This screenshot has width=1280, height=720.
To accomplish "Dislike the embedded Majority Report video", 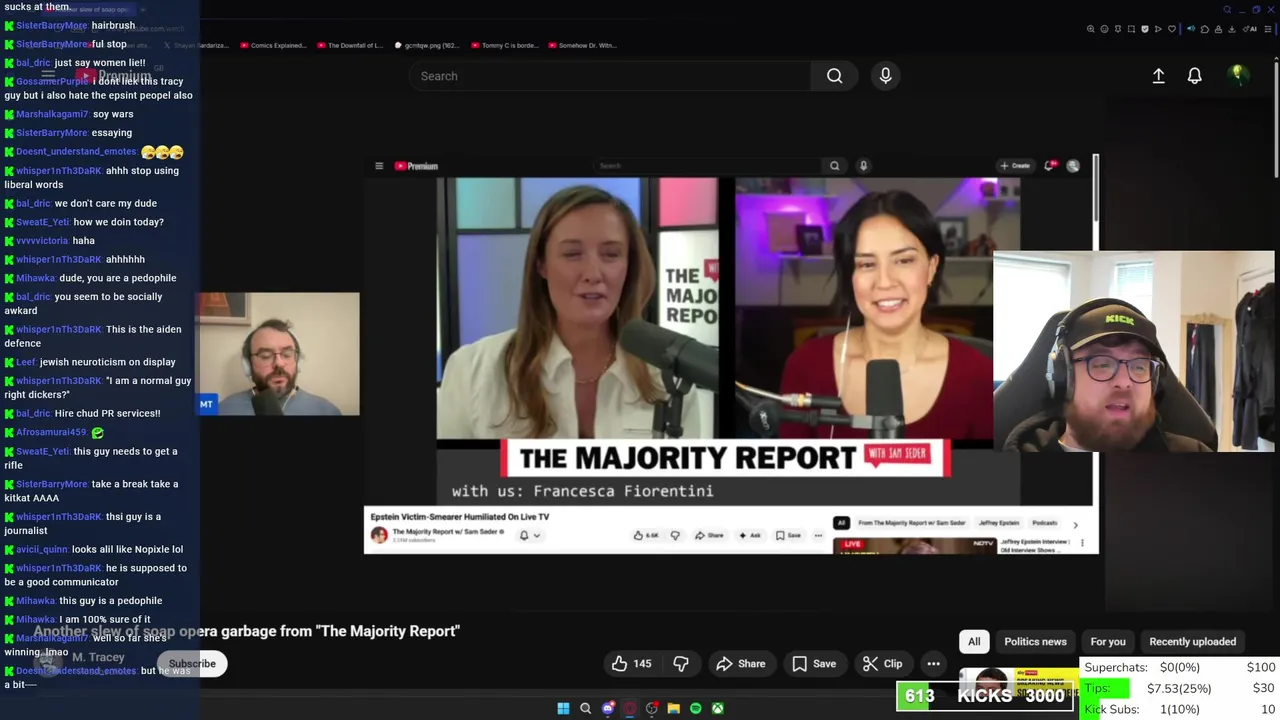I will [x=675, y=535].
